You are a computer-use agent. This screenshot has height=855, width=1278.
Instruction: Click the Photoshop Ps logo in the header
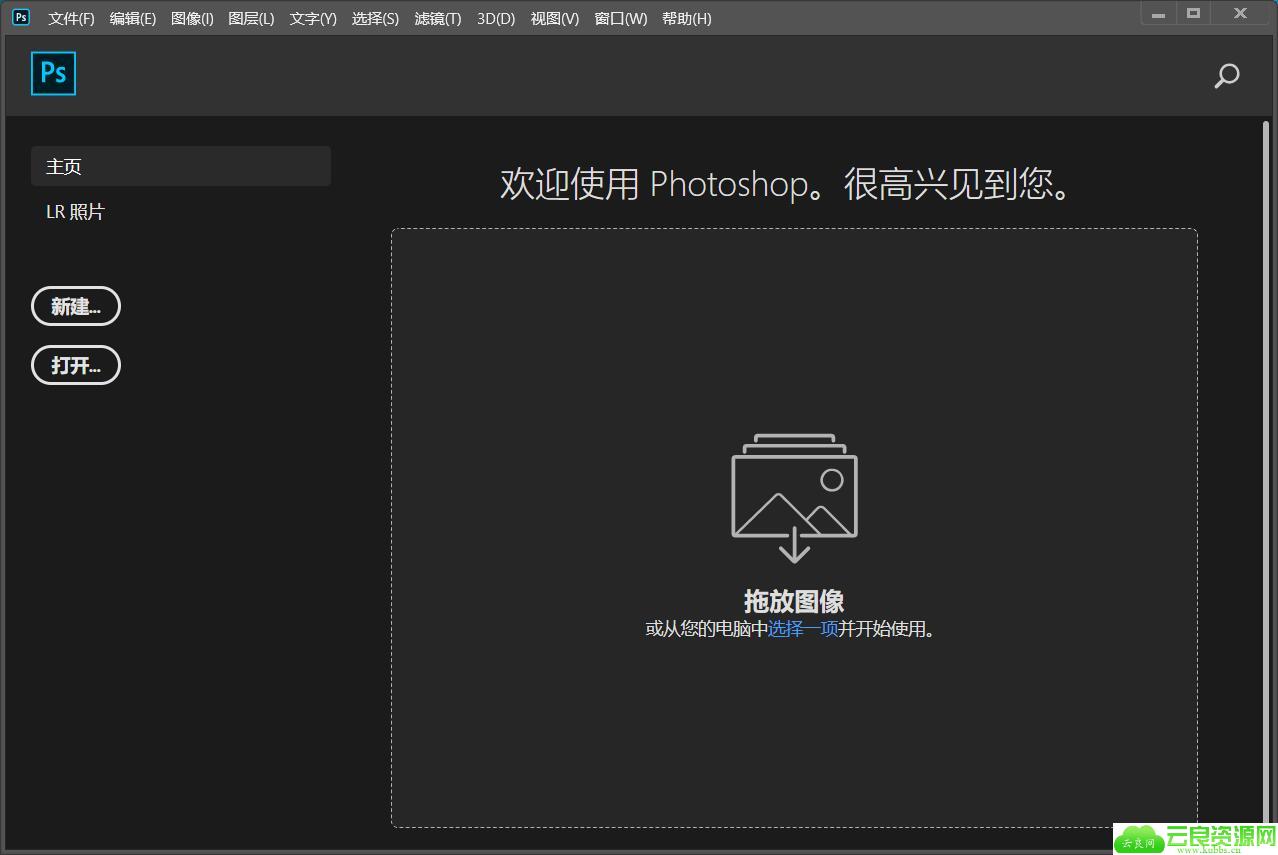point(53,74)
